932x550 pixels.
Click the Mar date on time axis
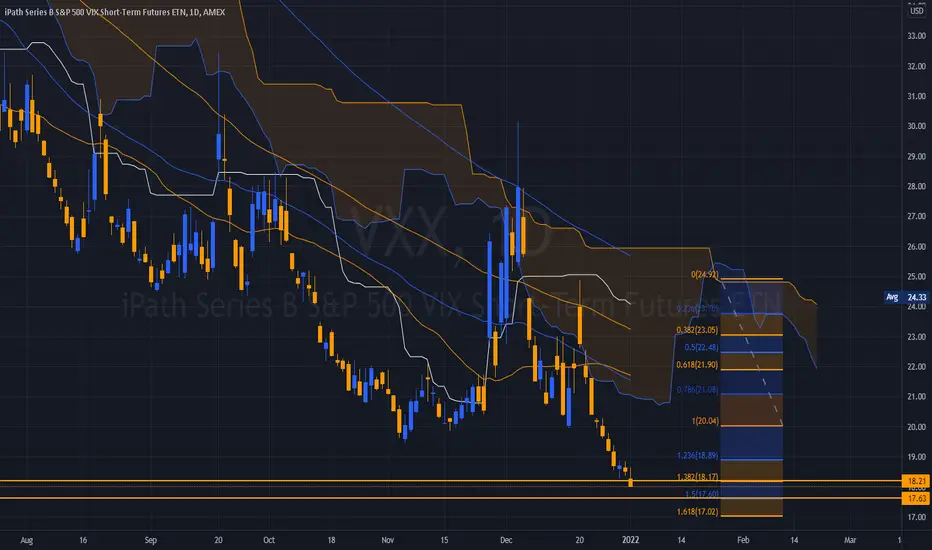coord(850,540)
